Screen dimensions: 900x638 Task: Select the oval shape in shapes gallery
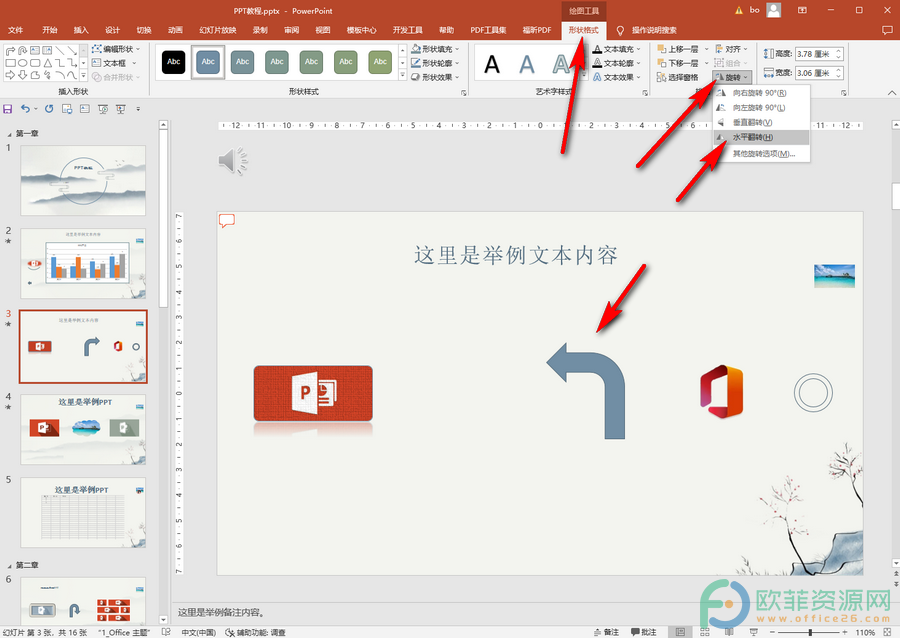22,63
